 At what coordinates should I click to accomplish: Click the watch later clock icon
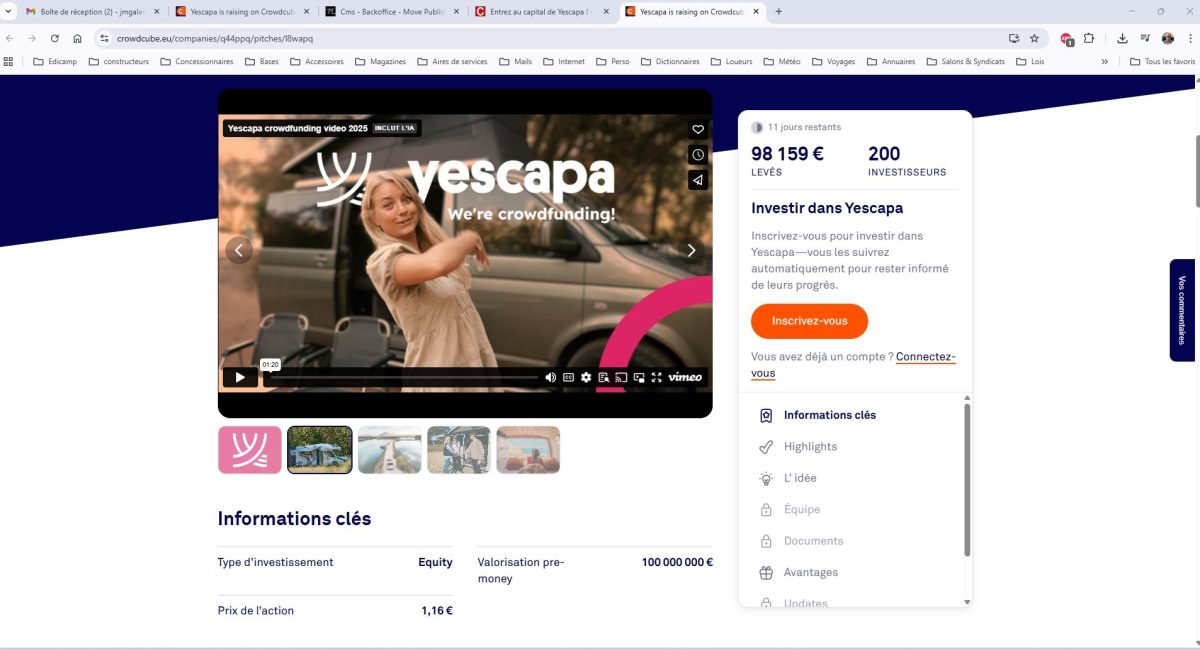click(x=698, y=155)
